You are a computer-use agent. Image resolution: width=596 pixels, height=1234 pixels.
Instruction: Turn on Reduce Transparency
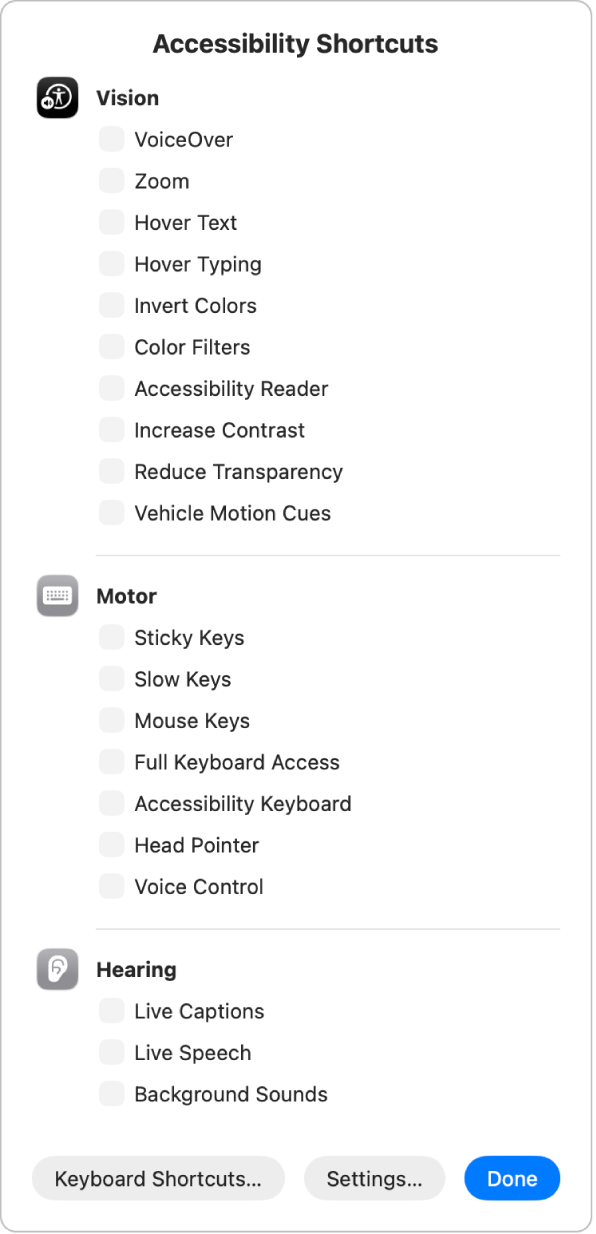click(x=111, y=471)
